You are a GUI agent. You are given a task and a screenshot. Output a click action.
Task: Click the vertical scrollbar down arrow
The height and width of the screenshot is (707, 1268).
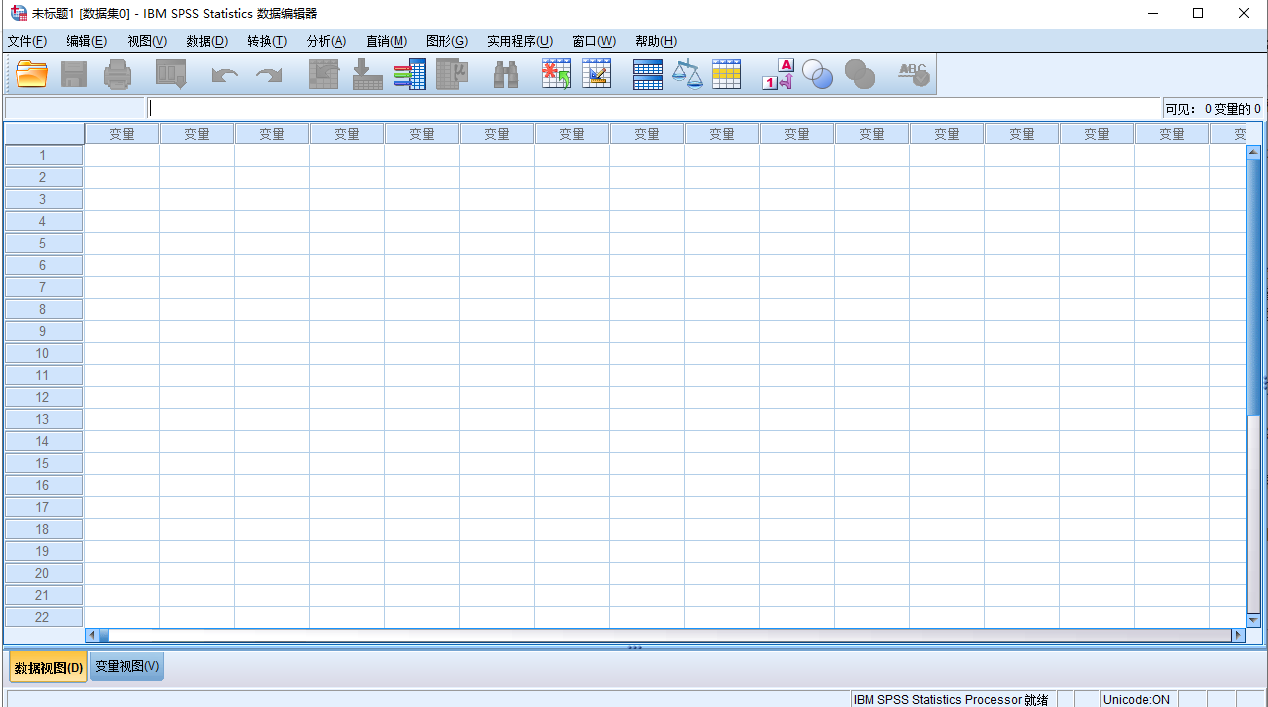(x=1253, y=620)
